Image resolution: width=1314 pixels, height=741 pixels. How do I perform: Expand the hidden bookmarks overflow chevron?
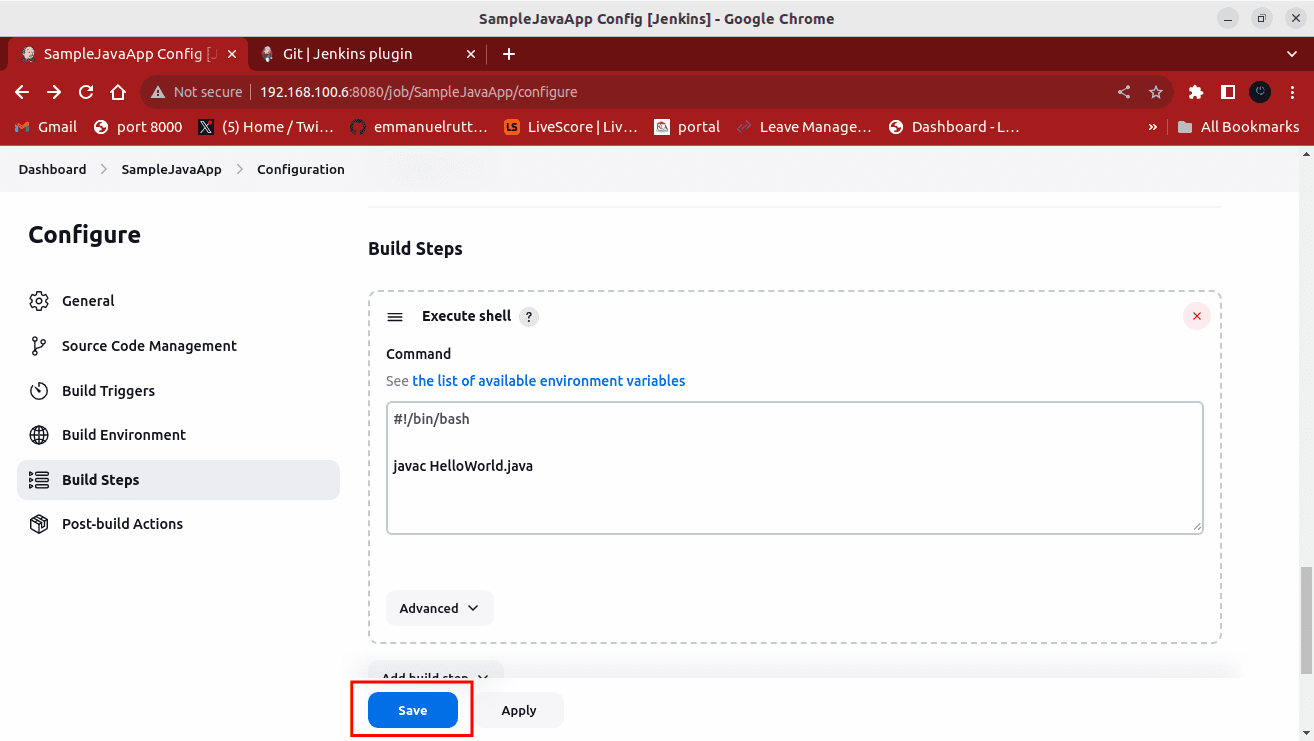point(1152,127)
